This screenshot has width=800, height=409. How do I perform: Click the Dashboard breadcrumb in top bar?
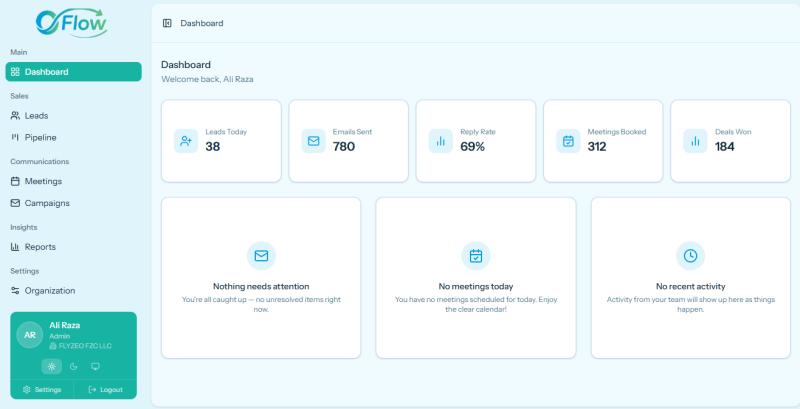(x=202, y=23)
